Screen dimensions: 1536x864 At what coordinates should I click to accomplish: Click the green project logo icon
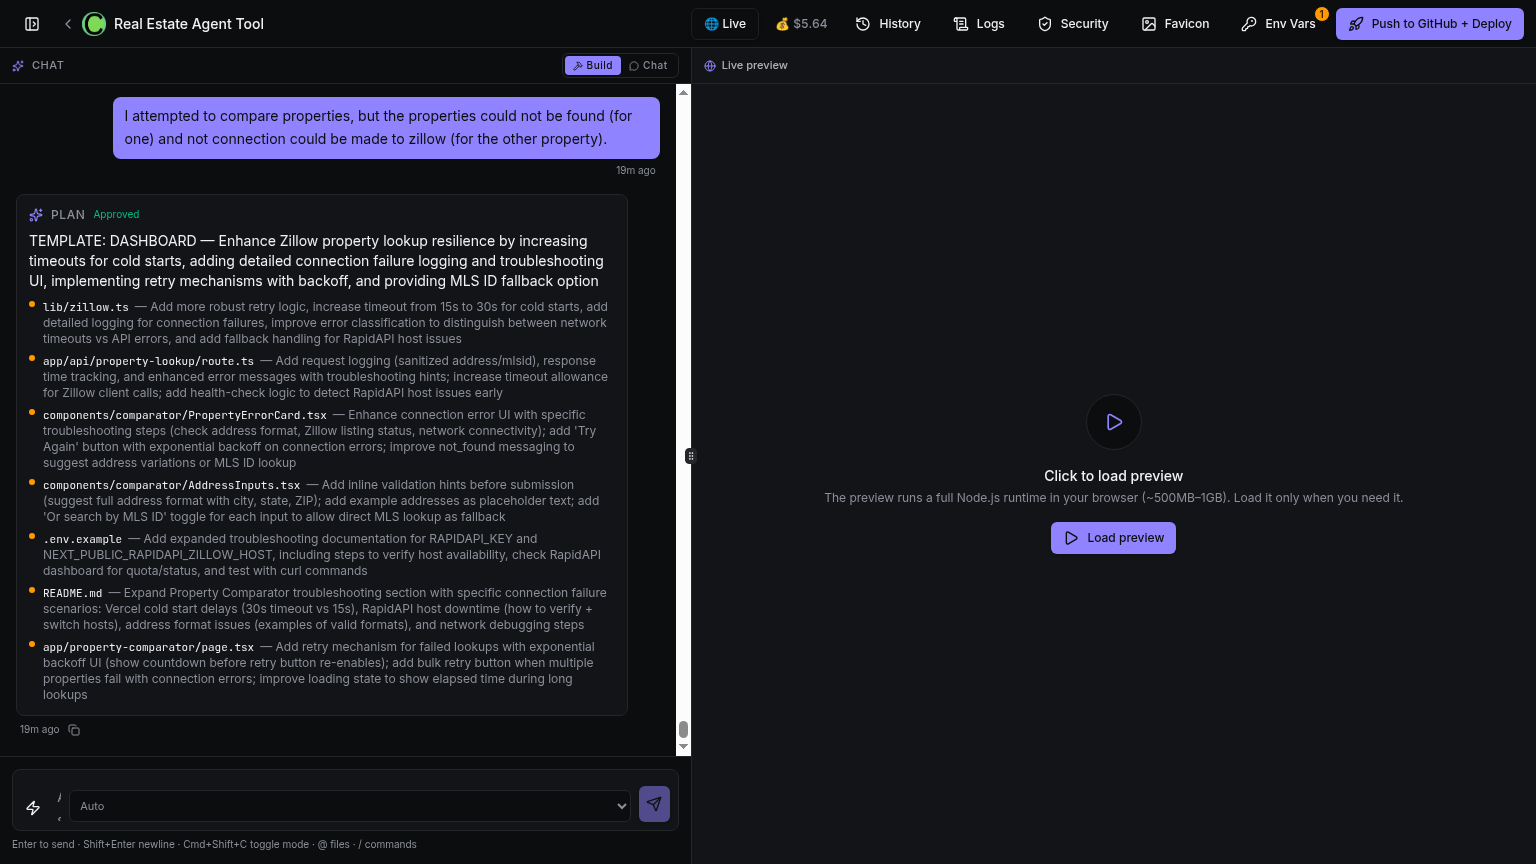tap(94, 24)
